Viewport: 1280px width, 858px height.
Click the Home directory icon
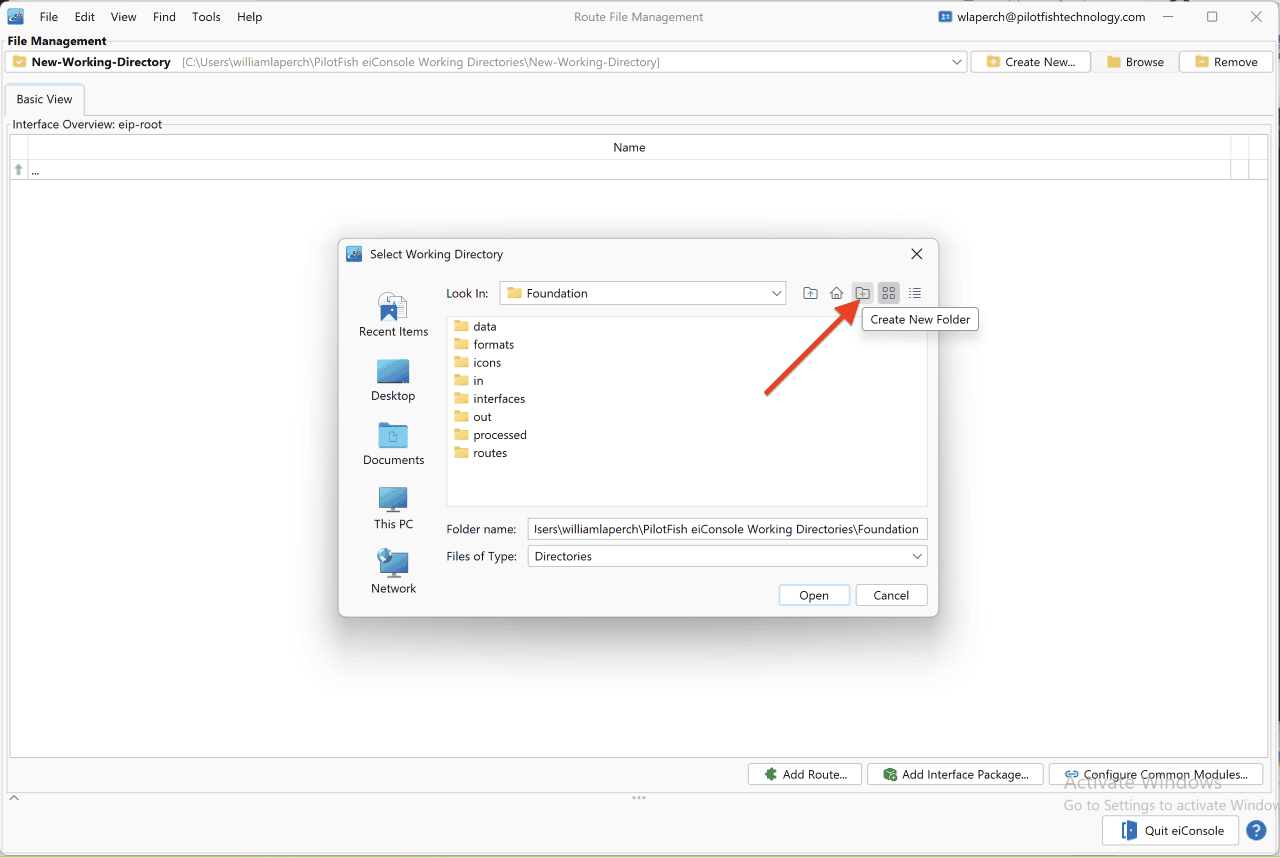click(x=837, y=293)
